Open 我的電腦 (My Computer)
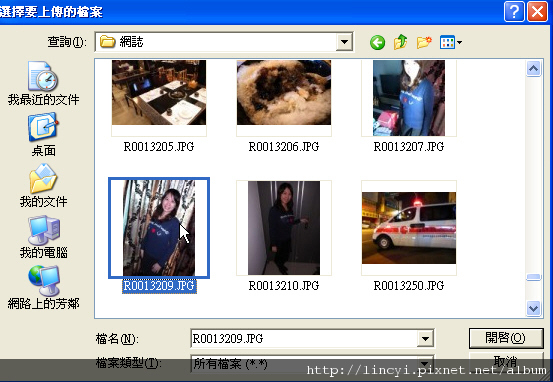The height and width of the screenshot is (382, 553). pos(43,237)
